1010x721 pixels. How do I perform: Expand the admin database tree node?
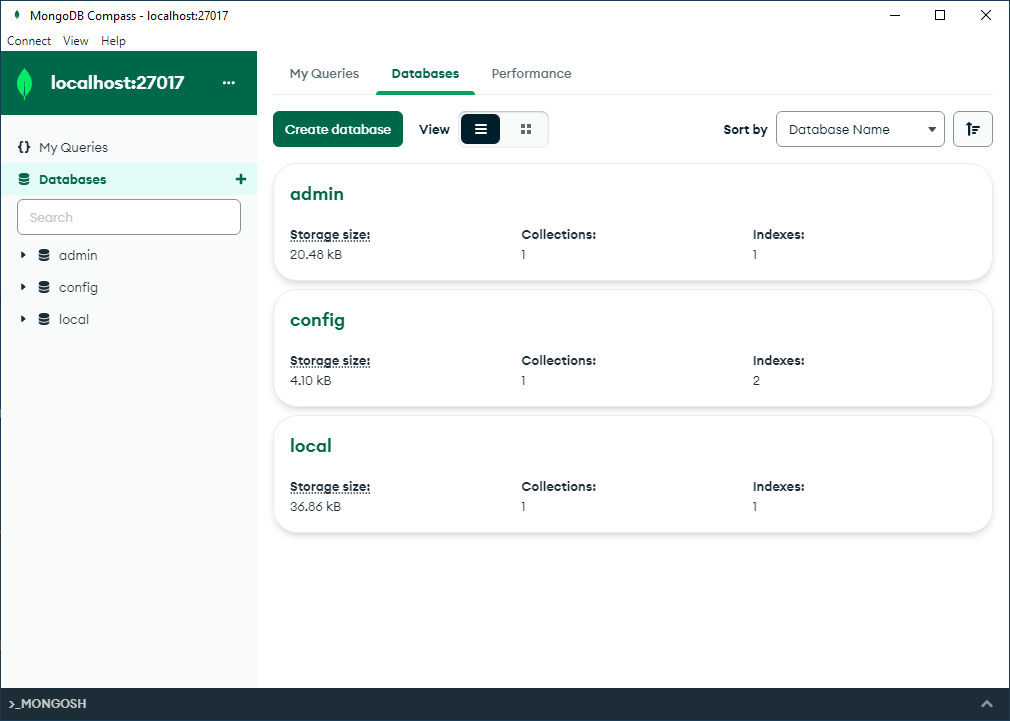pos(23,255)
